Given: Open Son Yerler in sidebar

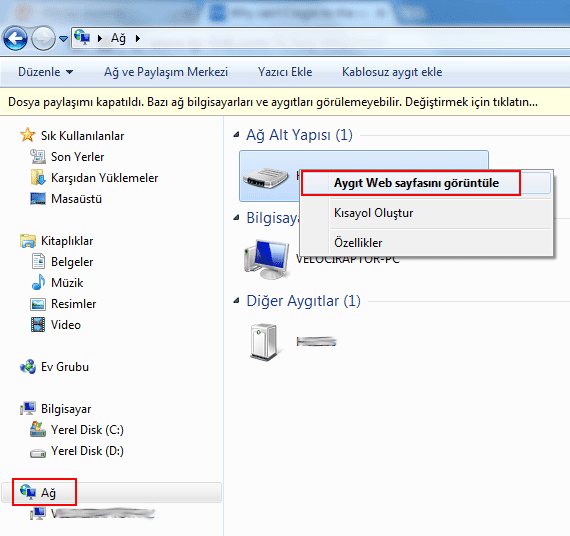Looking at the screenshot, I should (77, 157).
